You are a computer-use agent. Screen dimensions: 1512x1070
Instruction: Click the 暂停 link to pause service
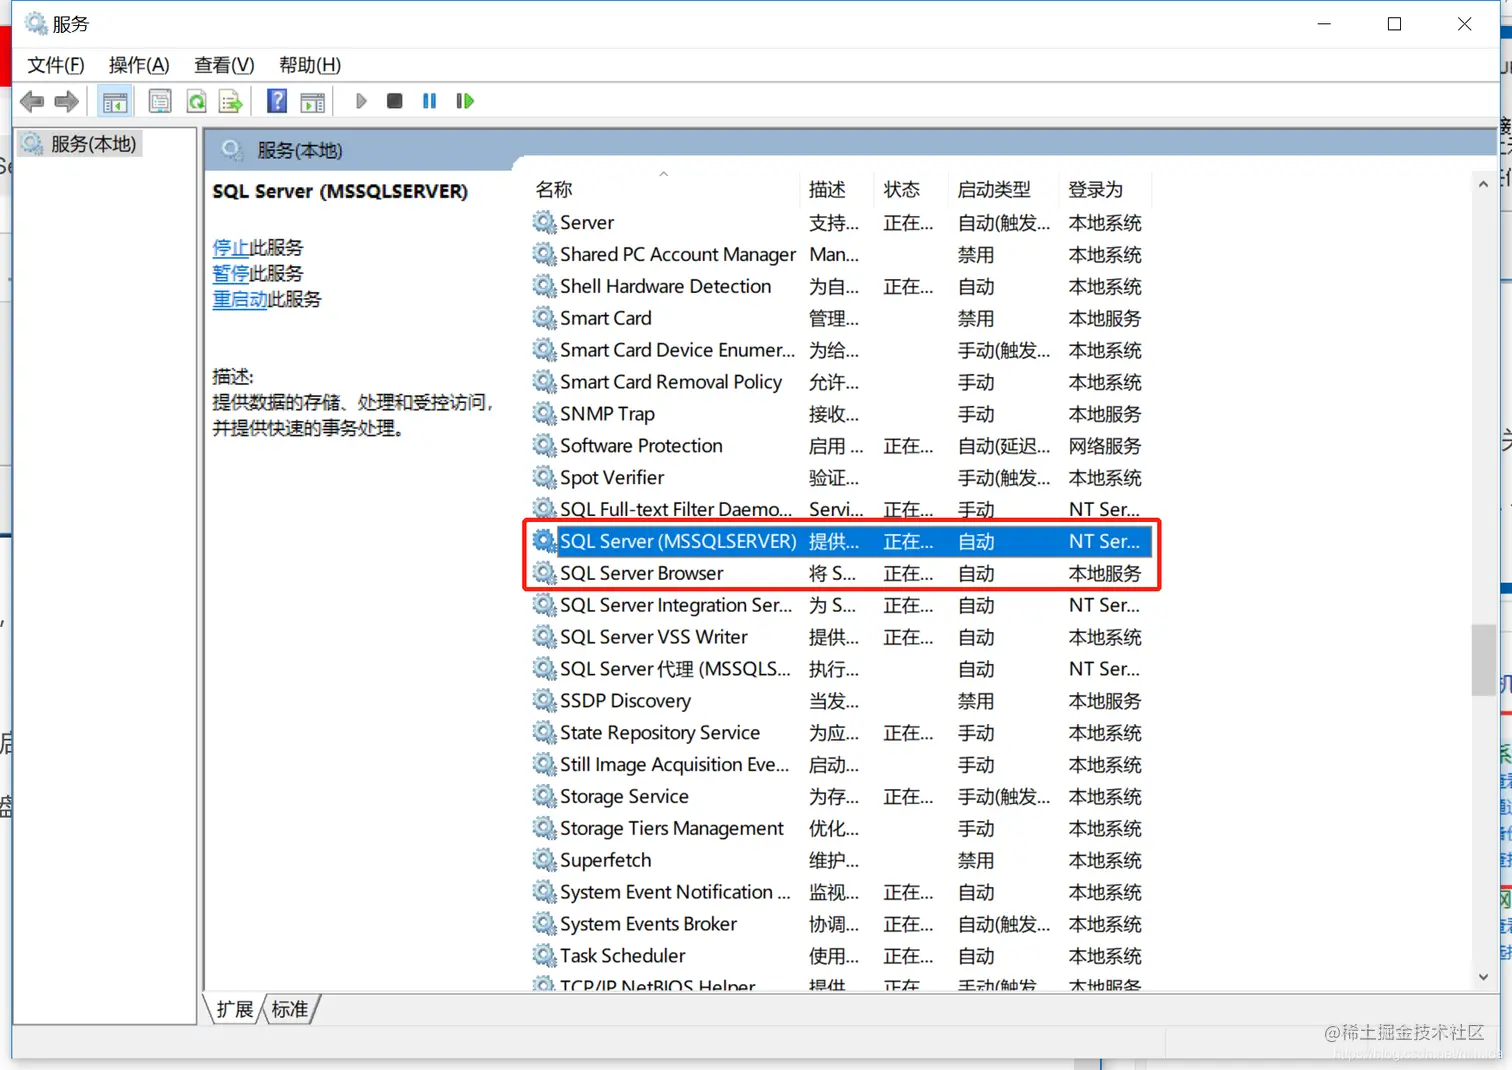(230, 273)
